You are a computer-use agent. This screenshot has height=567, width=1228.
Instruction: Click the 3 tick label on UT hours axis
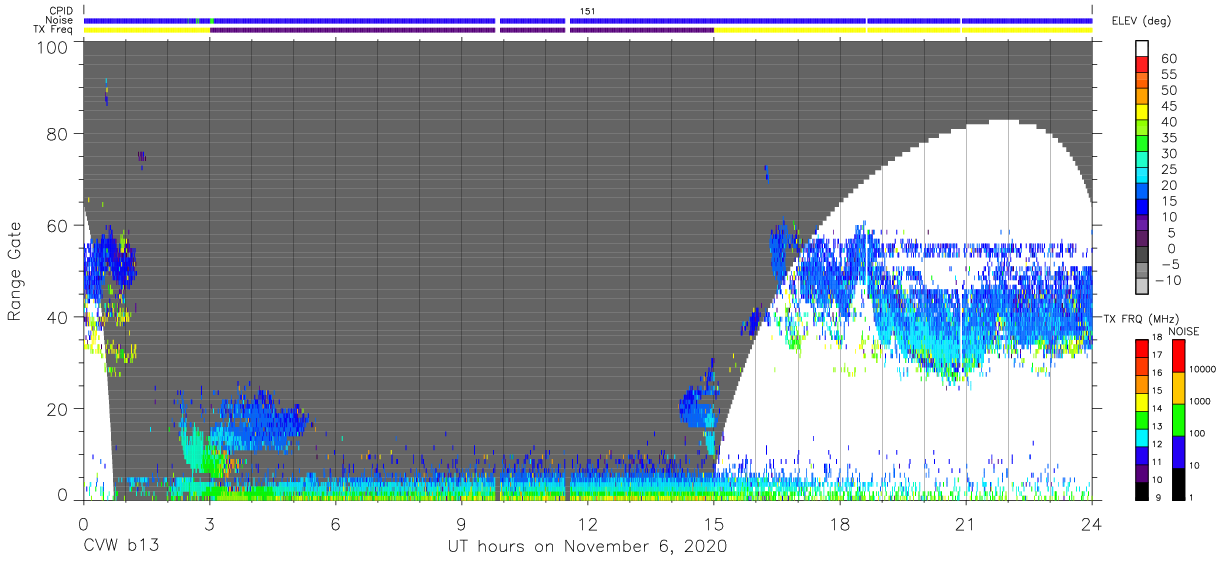[x=209, y=523]
